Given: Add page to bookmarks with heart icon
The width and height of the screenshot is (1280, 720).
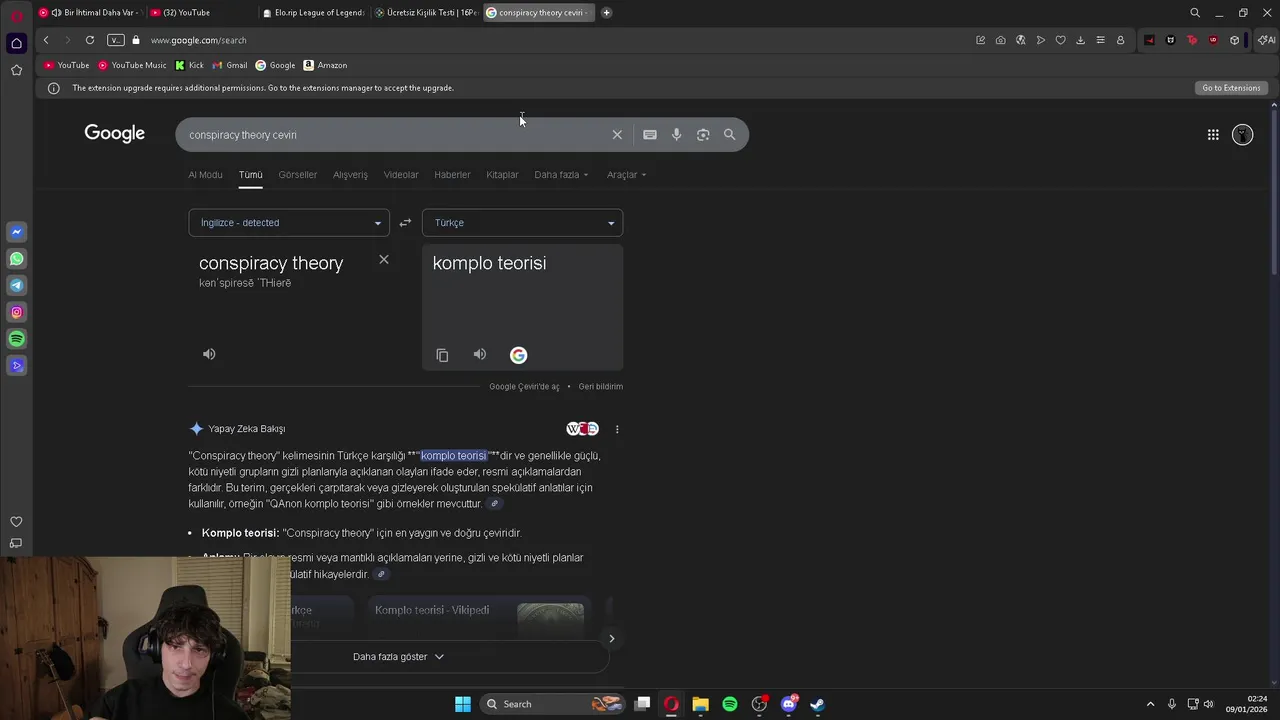Looking at the screenshot, I should [x=1060, y=40].
